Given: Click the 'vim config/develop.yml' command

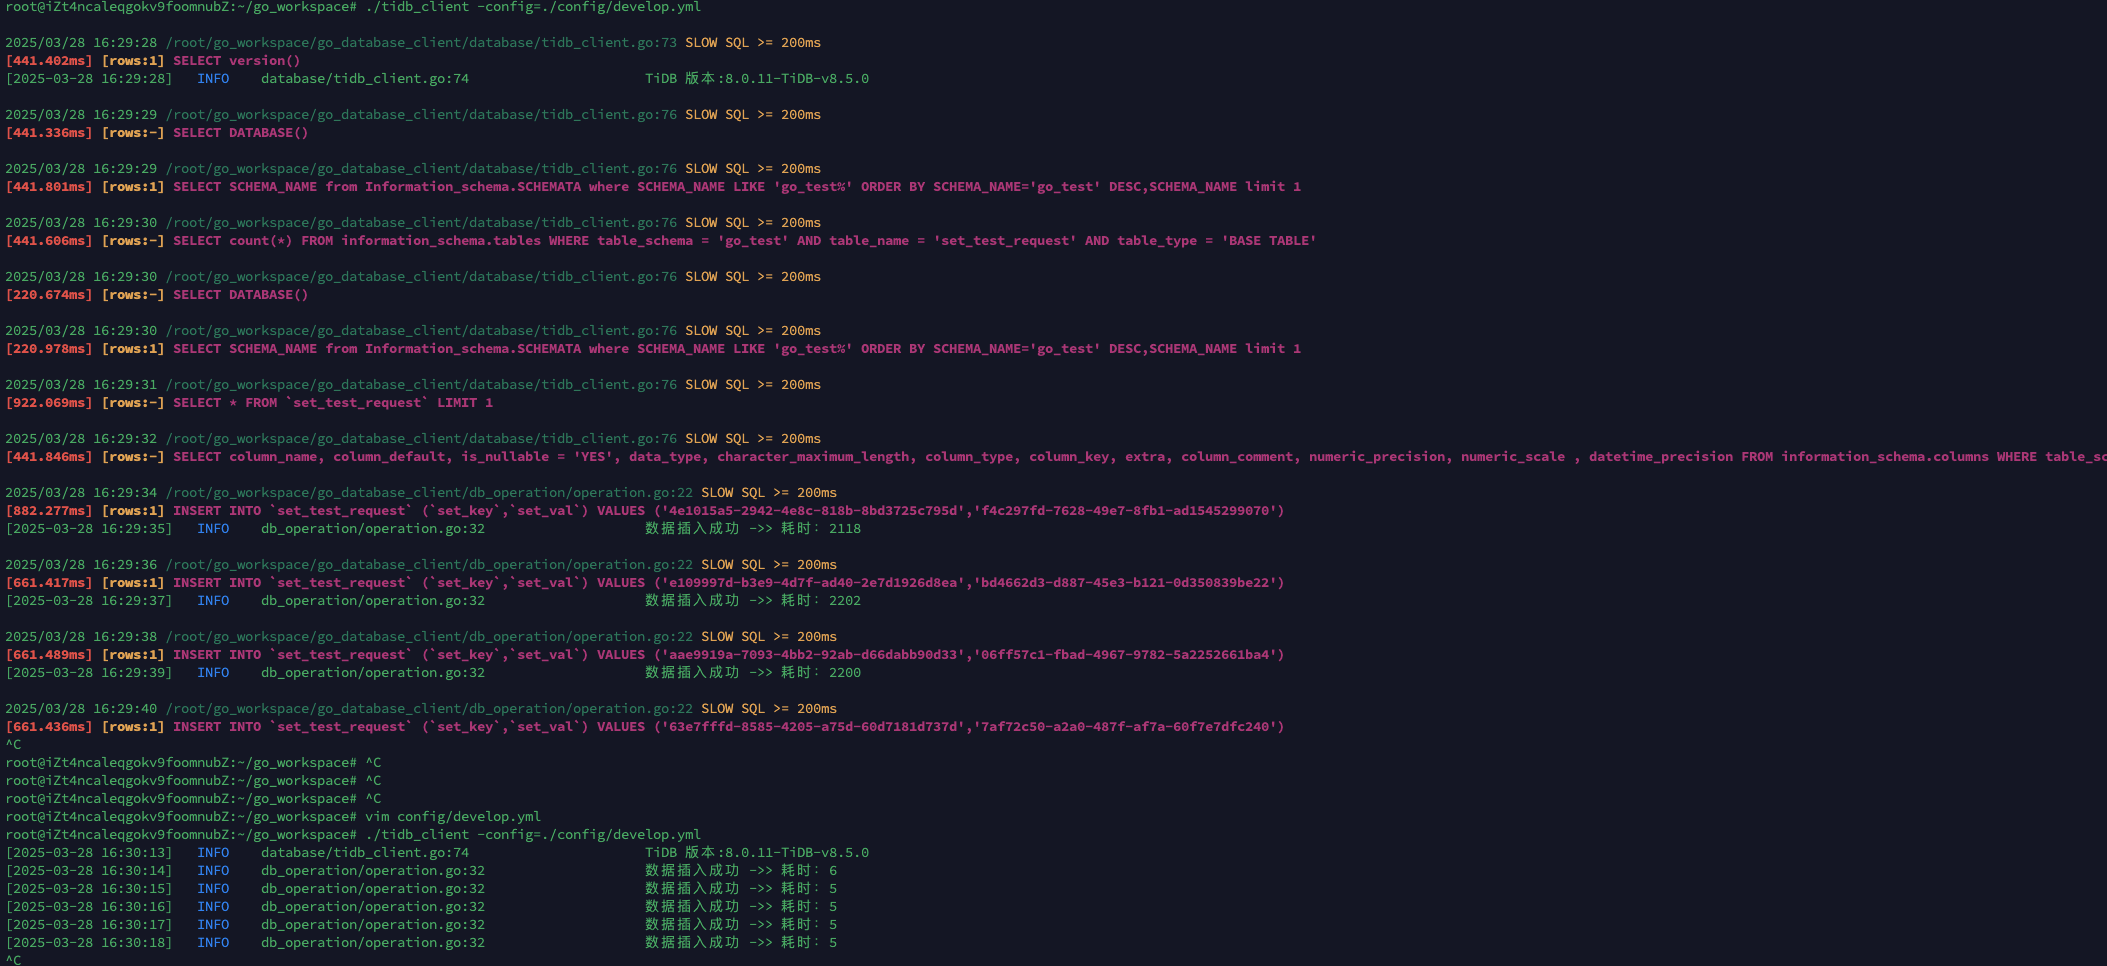Looking at the screenshot, I should (x=453, y=817).
